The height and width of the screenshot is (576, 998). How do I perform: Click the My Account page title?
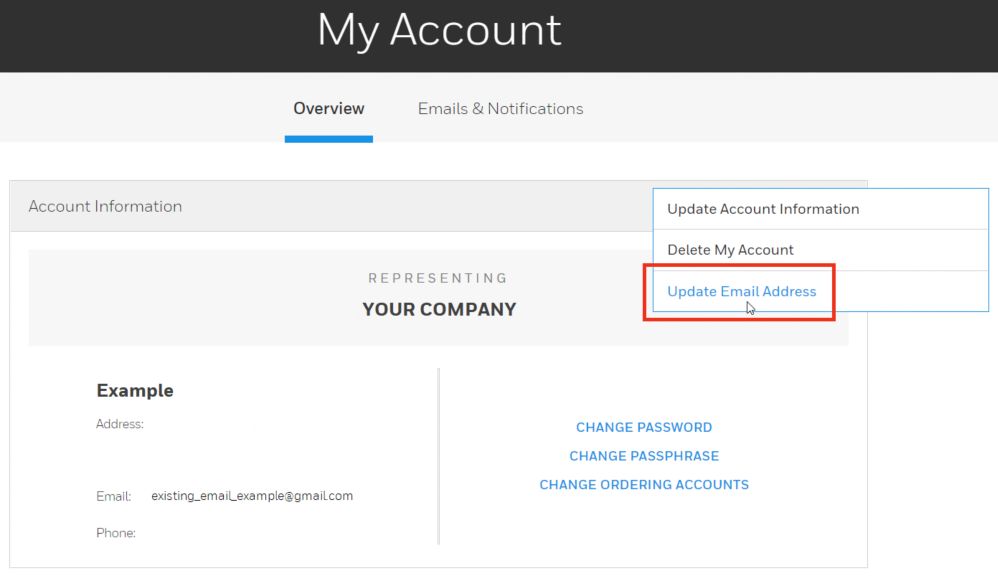point(438,31)
